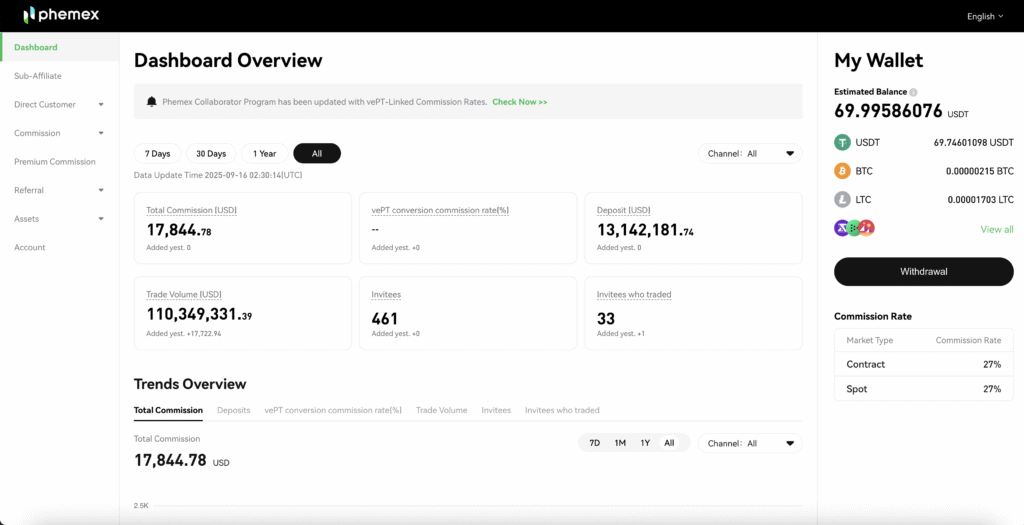Select the 7 Days time filter
1024x525 pixels.
(x=157, y=154)
